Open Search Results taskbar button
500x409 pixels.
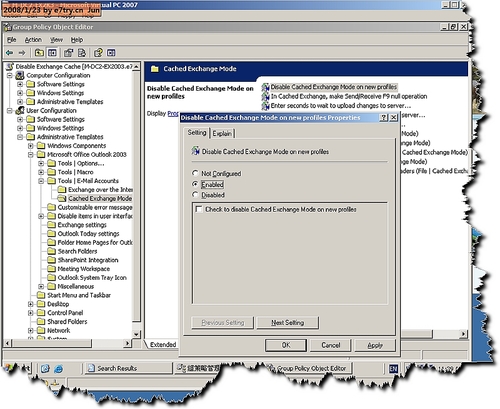pos(128,368)
